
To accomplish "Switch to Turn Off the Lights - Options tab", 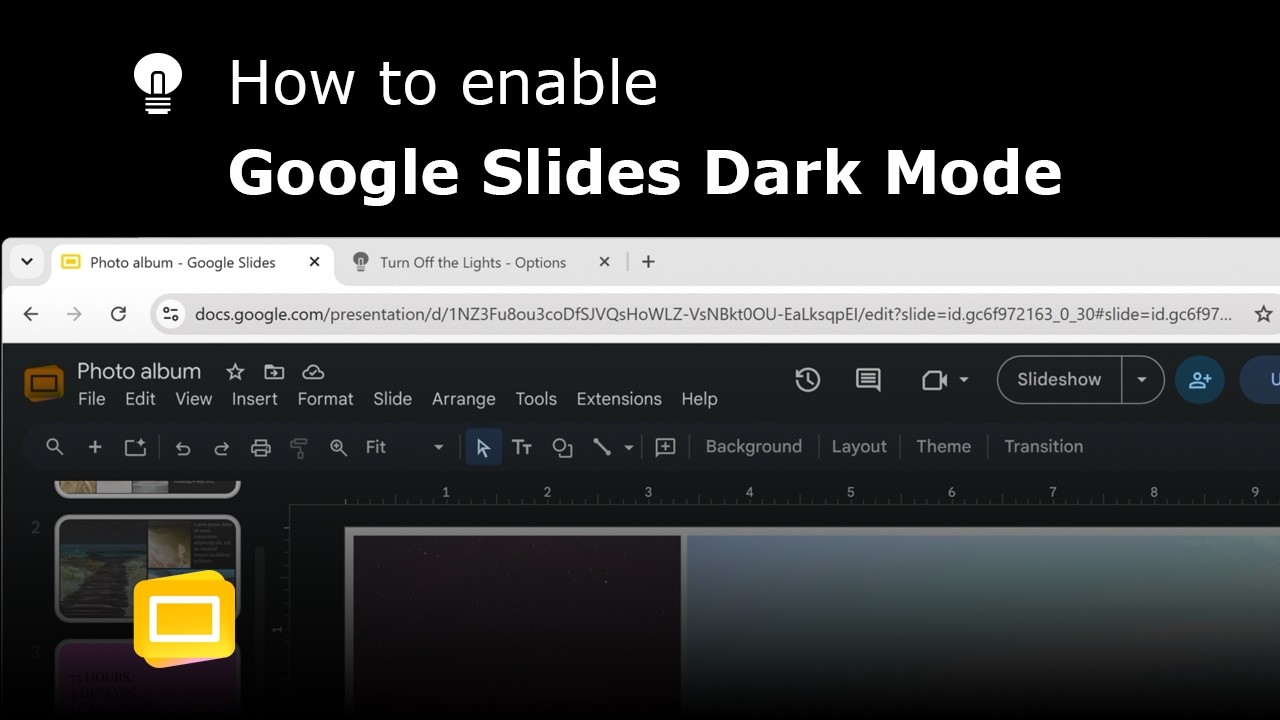I will tap(473, 262).
